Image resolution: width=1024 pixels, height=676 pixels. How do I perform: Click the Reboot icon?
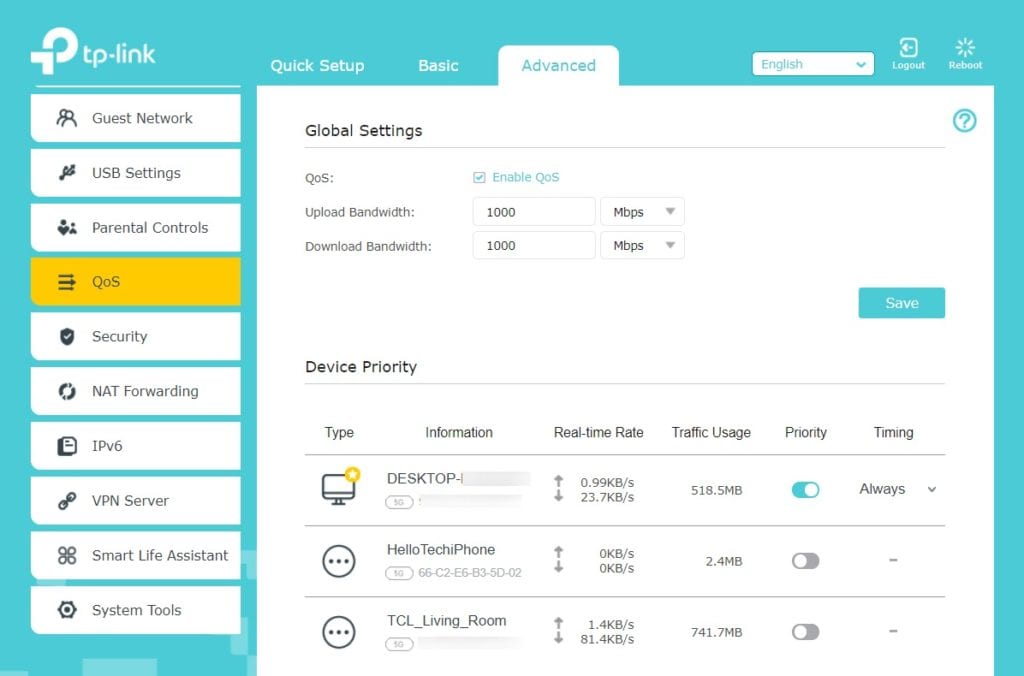965,48
